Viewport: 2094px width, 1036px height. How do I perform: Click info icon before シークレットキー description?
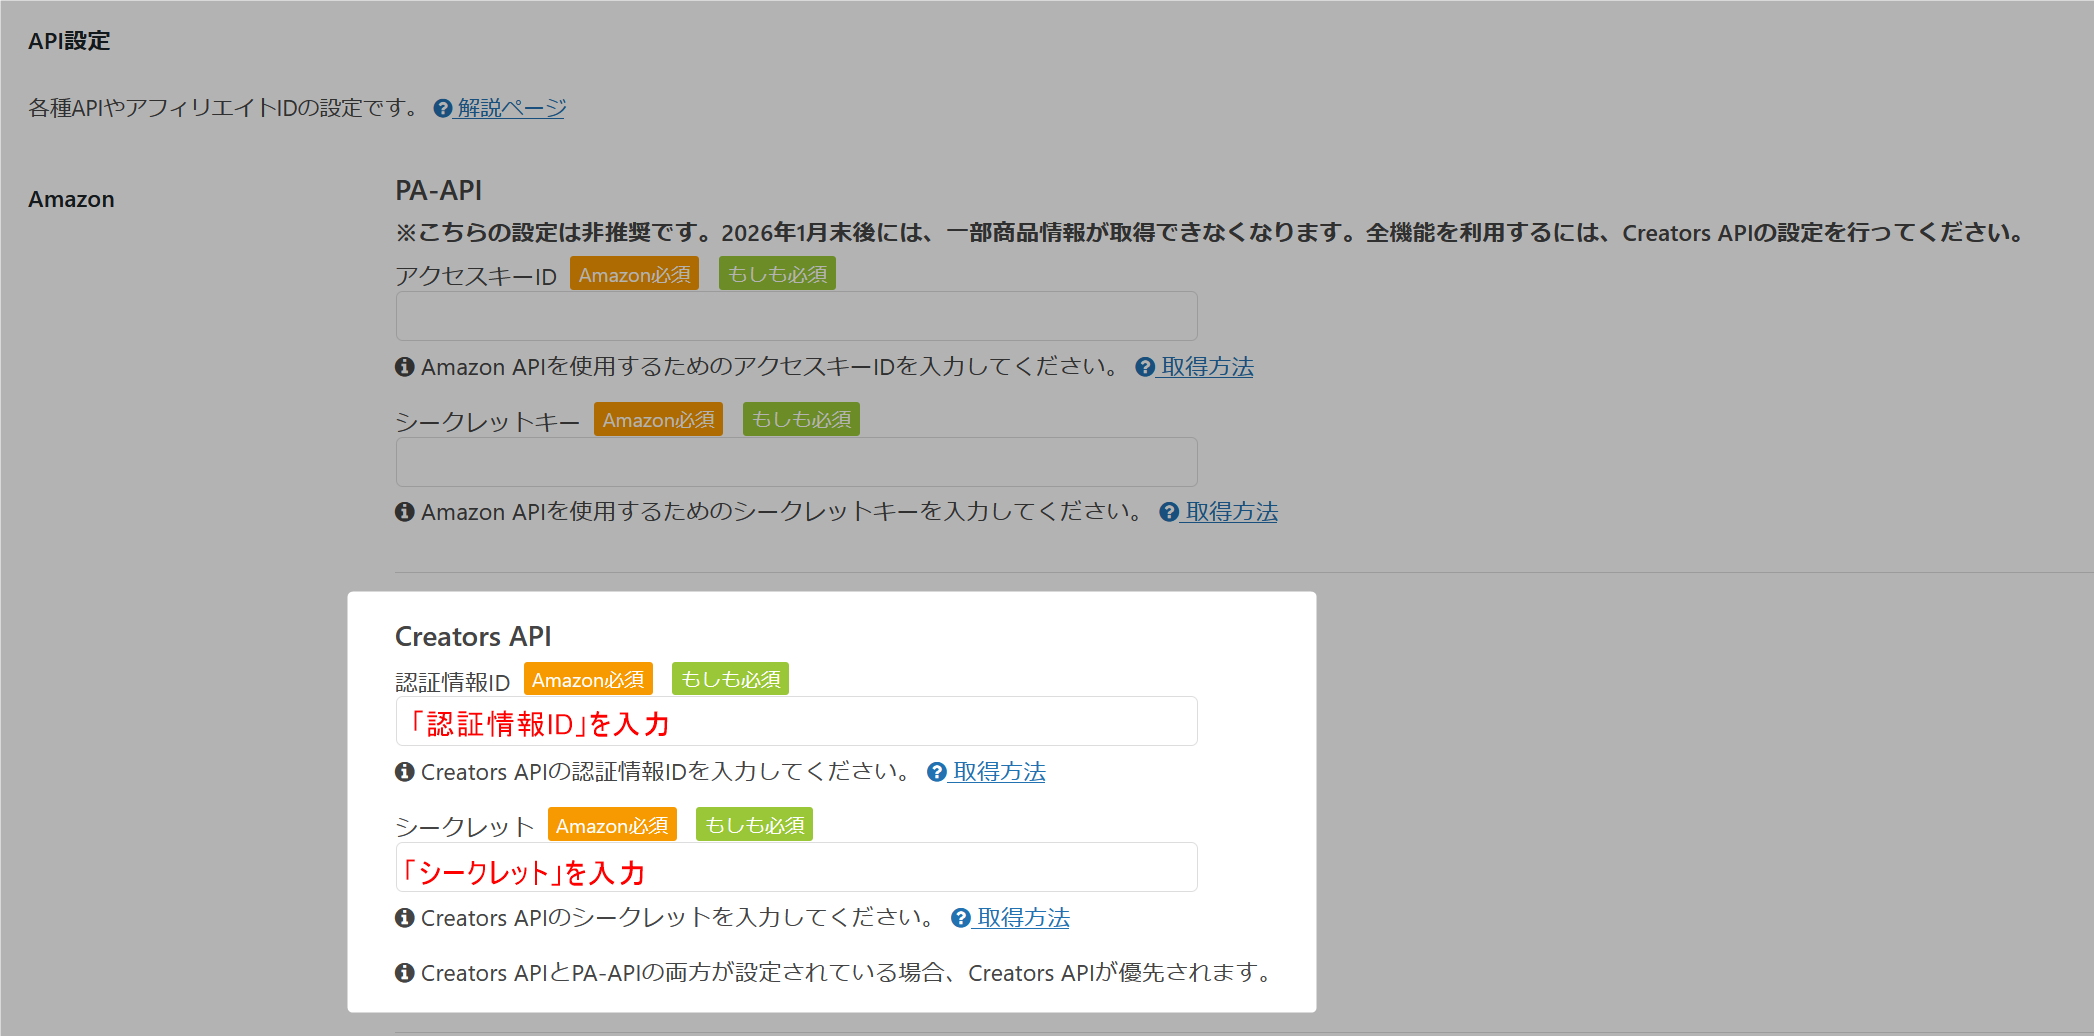coord(405,512)
